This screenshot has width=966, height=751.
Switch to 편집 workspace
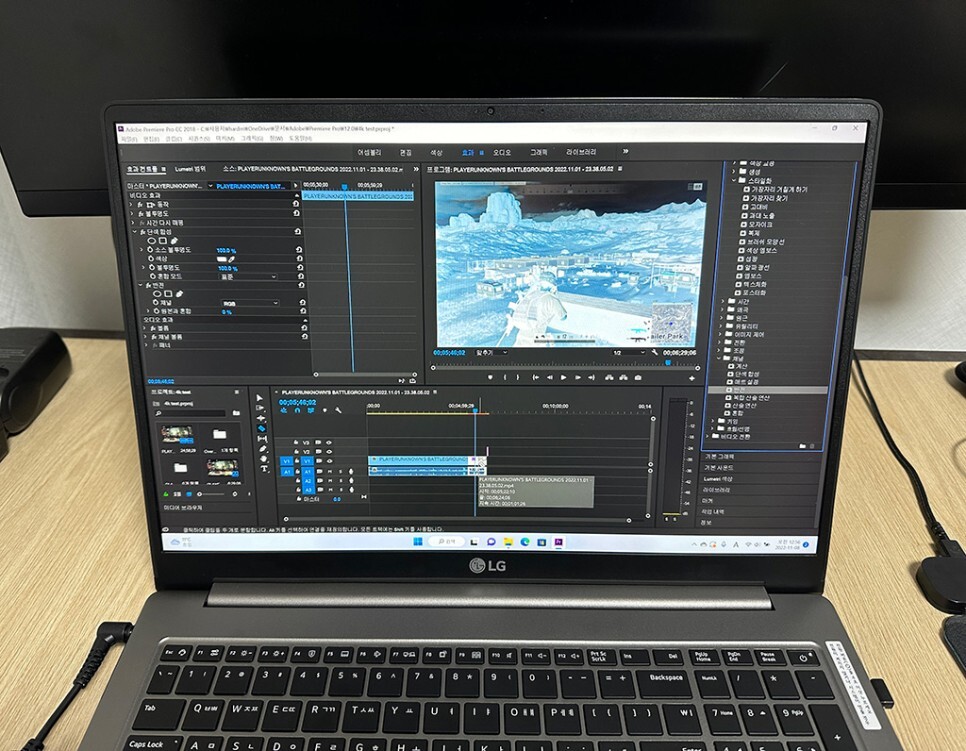click(x=405, y=152)
